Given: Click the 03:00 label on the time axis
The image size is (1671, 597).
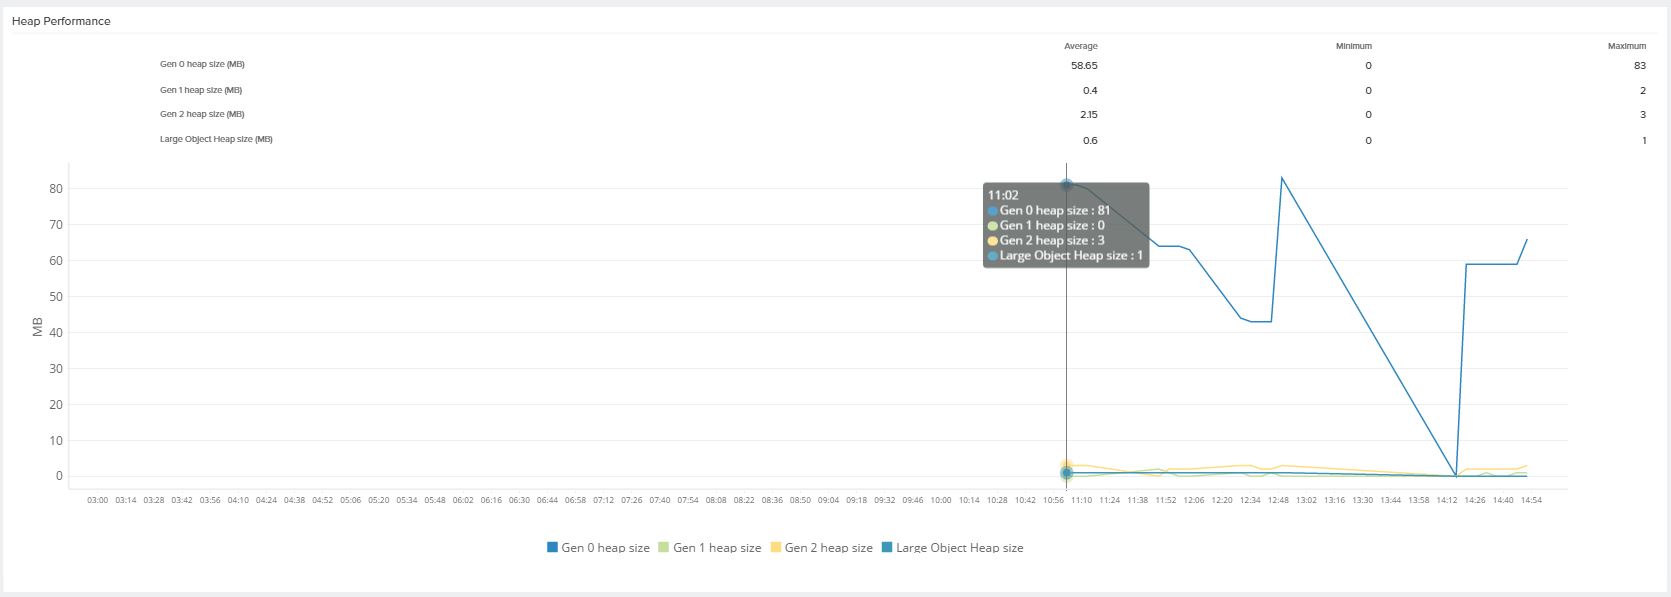Looking at the screenshot, I should click(97, 500).
